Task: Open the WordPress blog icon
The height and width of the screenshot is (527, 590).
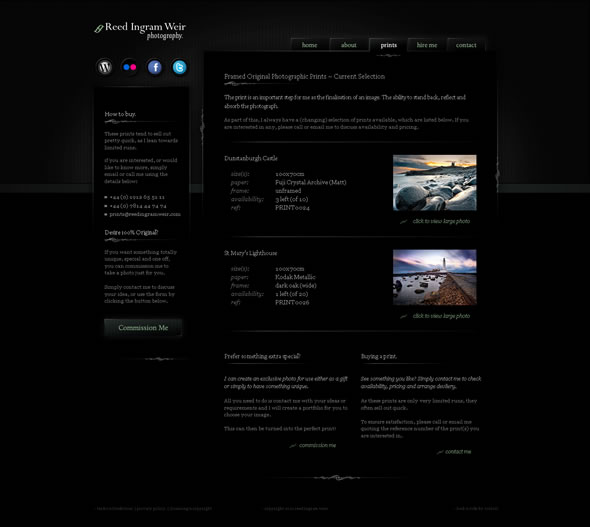Action: pyautogui.click(x=105, y=67)
